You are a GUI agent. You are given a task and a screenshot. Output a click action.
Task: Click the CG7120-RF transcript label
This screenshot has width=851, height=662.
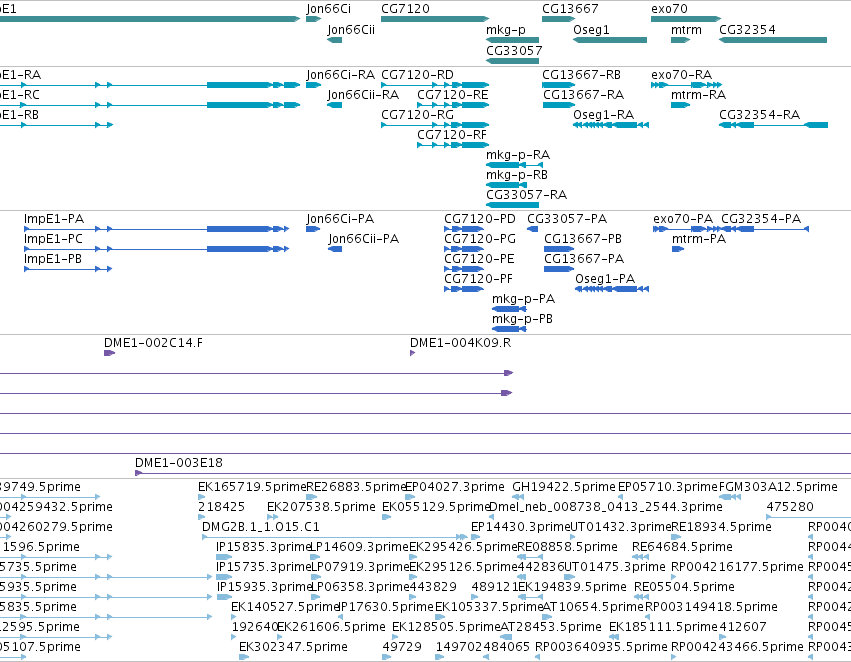[x=452, y=135]
